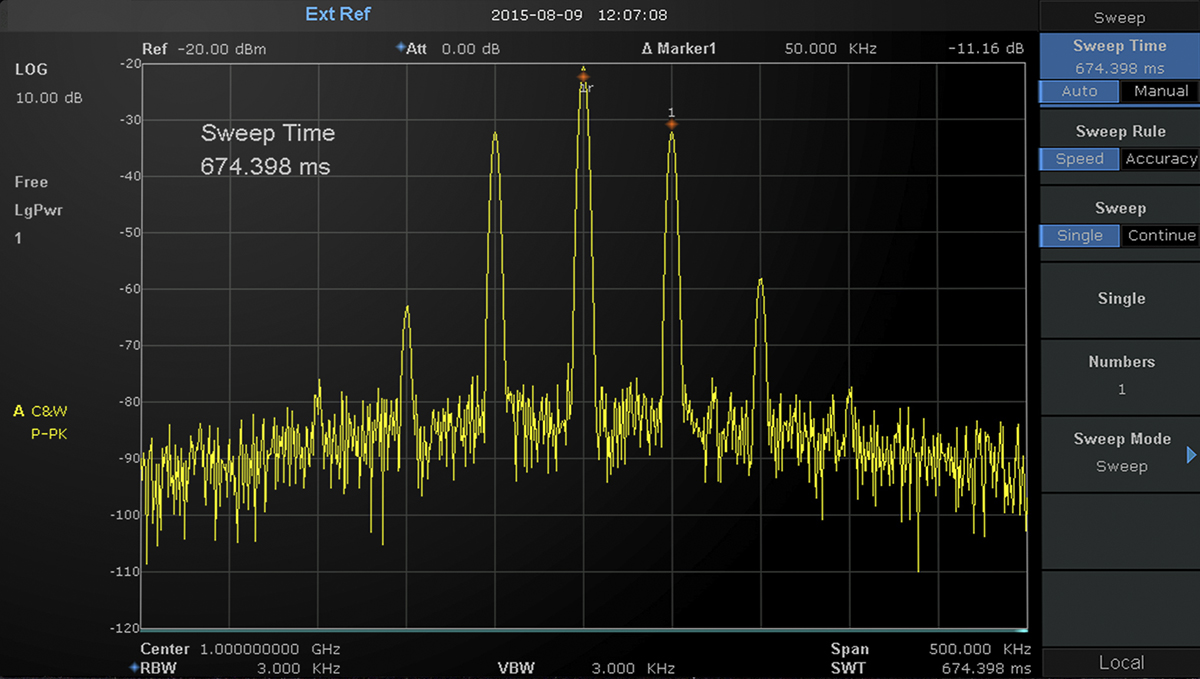Screen dimensions: 1200x679
Task: Click the Ext Ref indicator
Action: [338, 15]
